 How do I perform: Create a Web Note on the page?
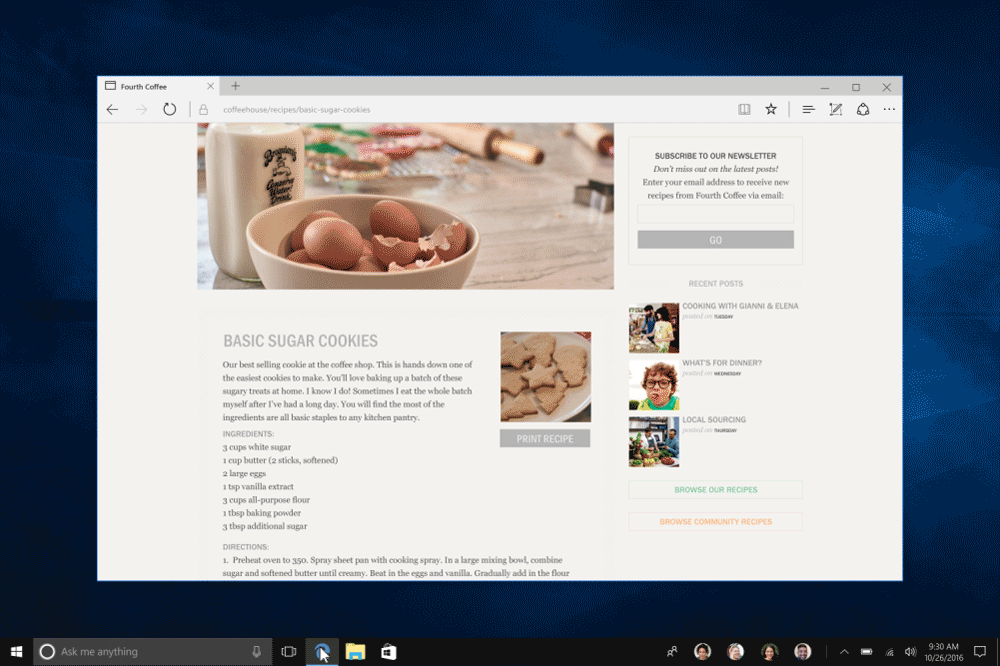[x=835, y=109]
